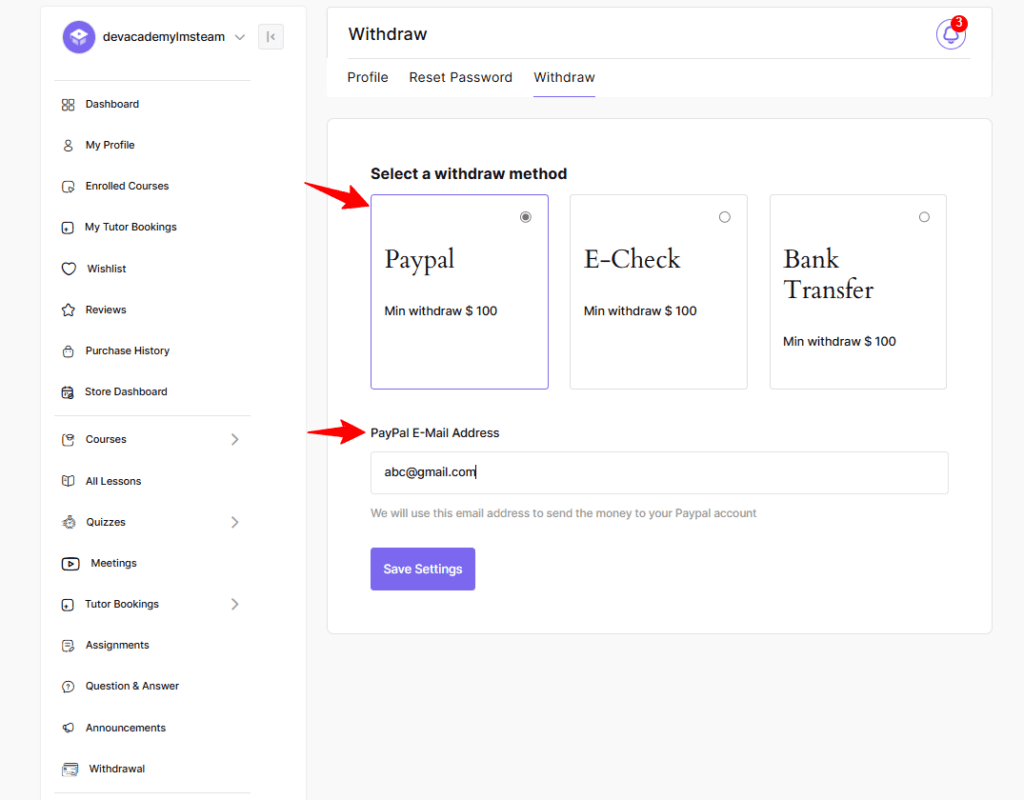Select the Paypal withdraw method radio button
The image size is (1024, 800).
(525, 216)
